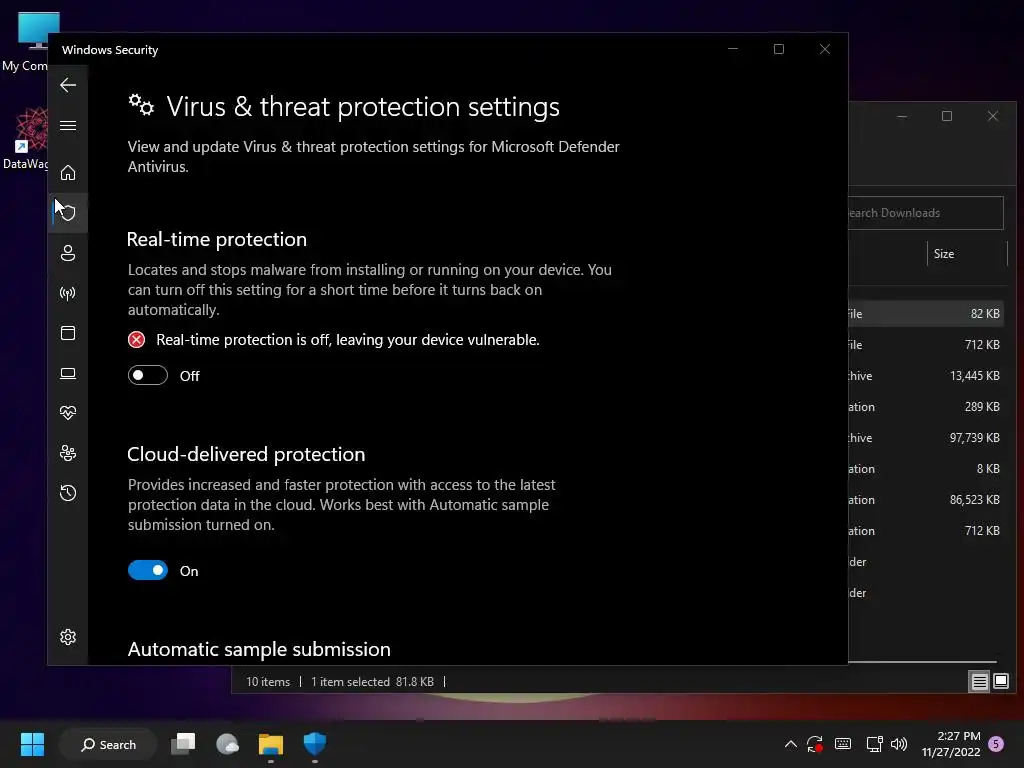Select the 13,445 KB archive row
Viewport: 1024px width, 768px height.
point(927,376)
